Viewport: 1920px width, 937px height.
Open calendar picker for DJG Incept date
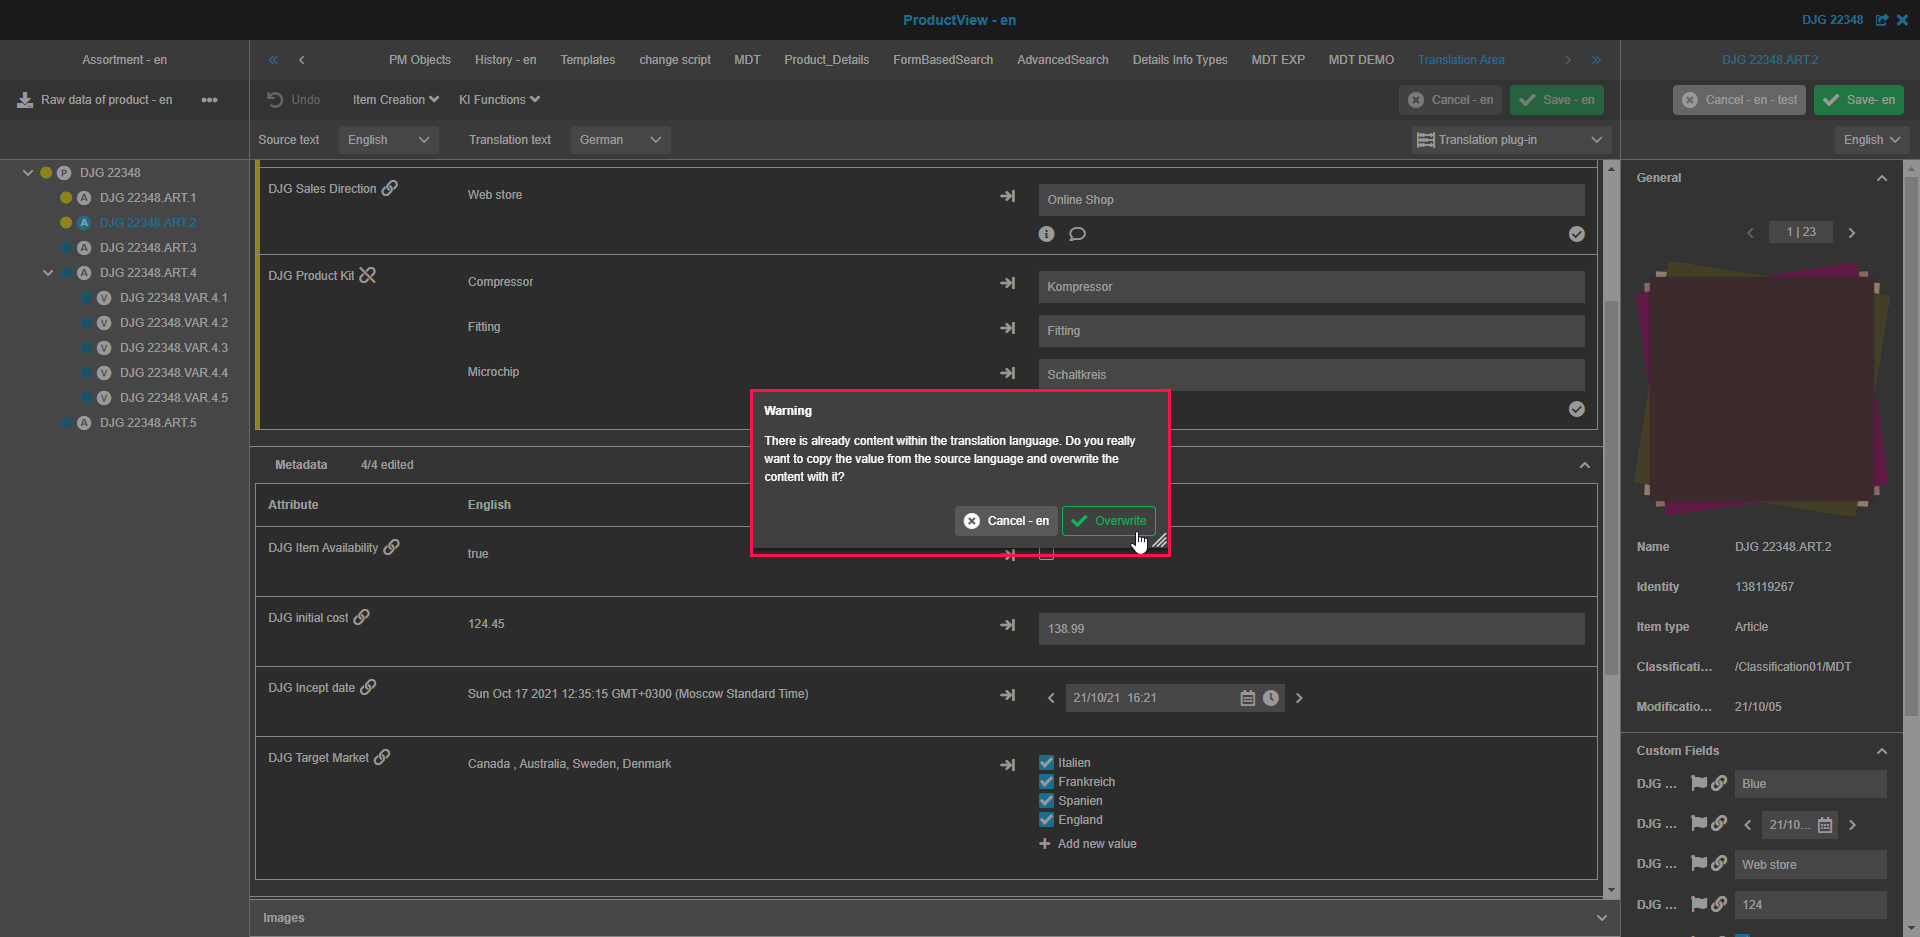click(1247, 698)
